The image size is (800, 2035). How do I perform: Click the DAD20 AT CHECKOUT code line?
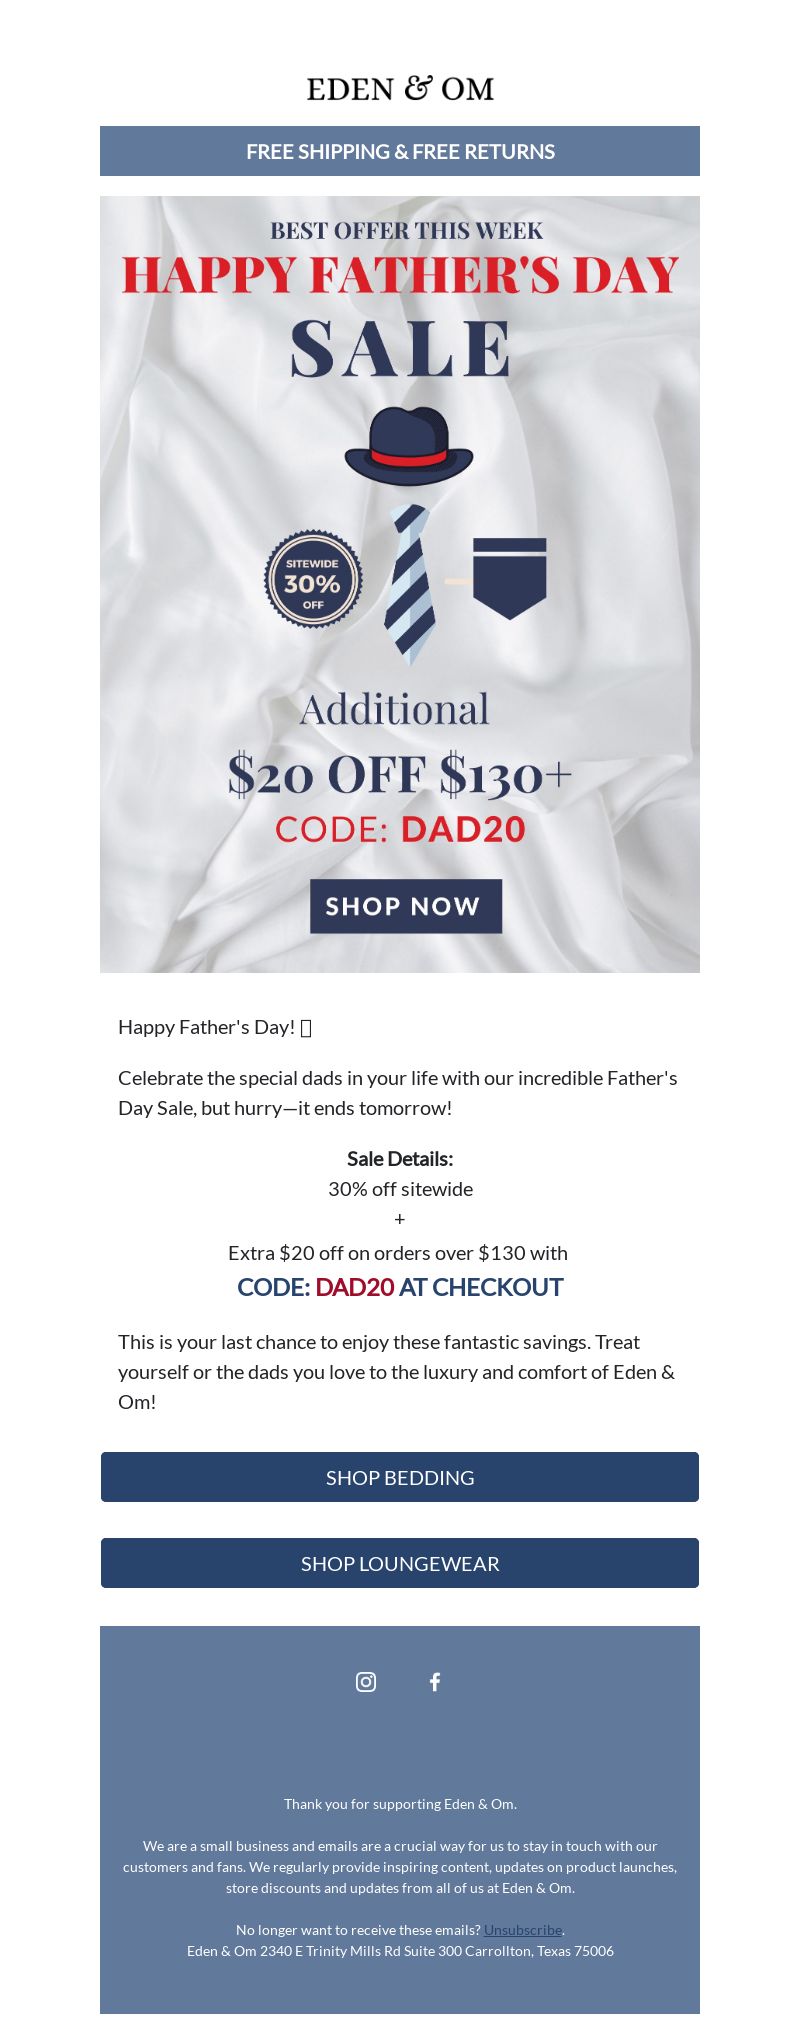pos(400,1287)
